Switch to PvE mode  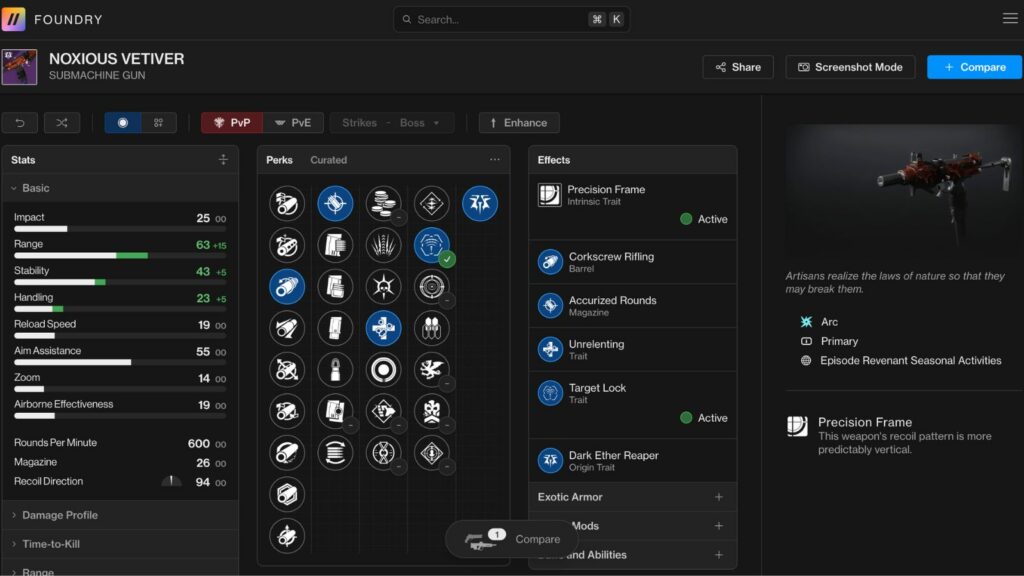pos(293,123)
